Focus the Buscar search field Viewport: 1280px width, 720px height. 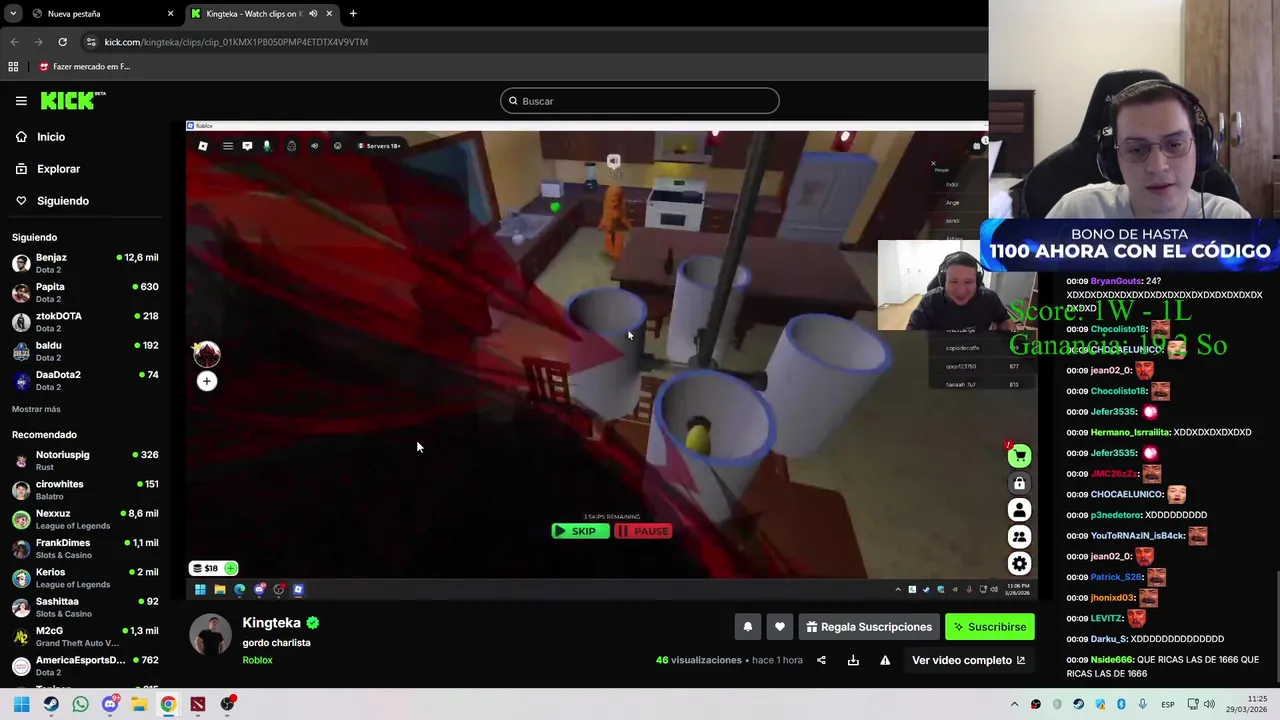640,101
